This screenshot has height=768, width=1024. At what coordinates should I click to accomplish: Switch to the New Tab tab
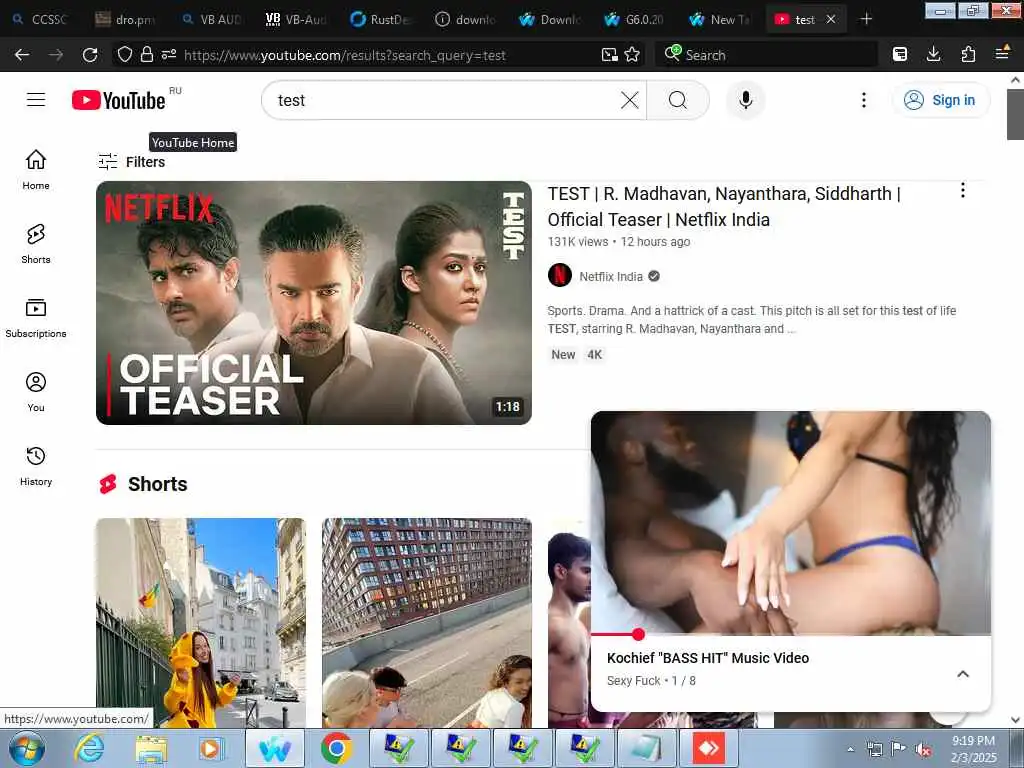pos(720,20)
